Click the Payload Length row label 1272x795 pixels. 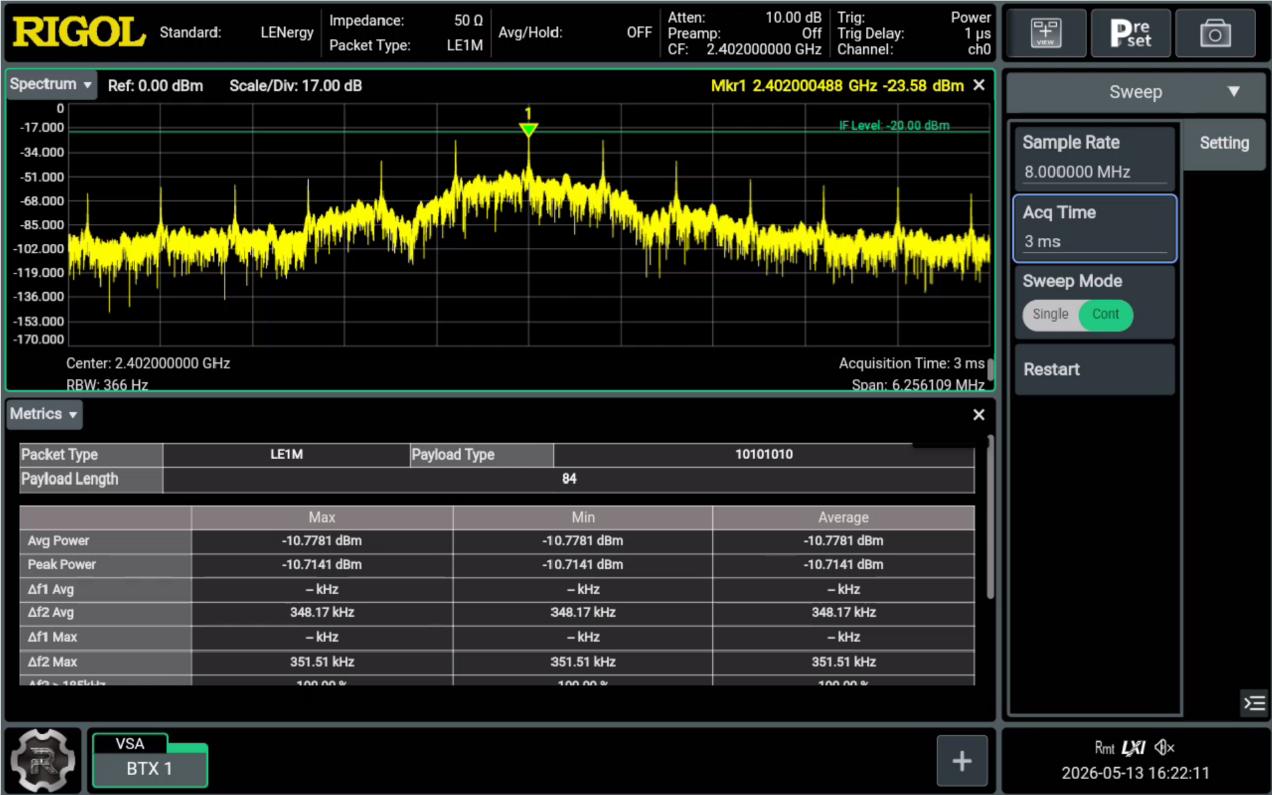(x=91, y=479)
